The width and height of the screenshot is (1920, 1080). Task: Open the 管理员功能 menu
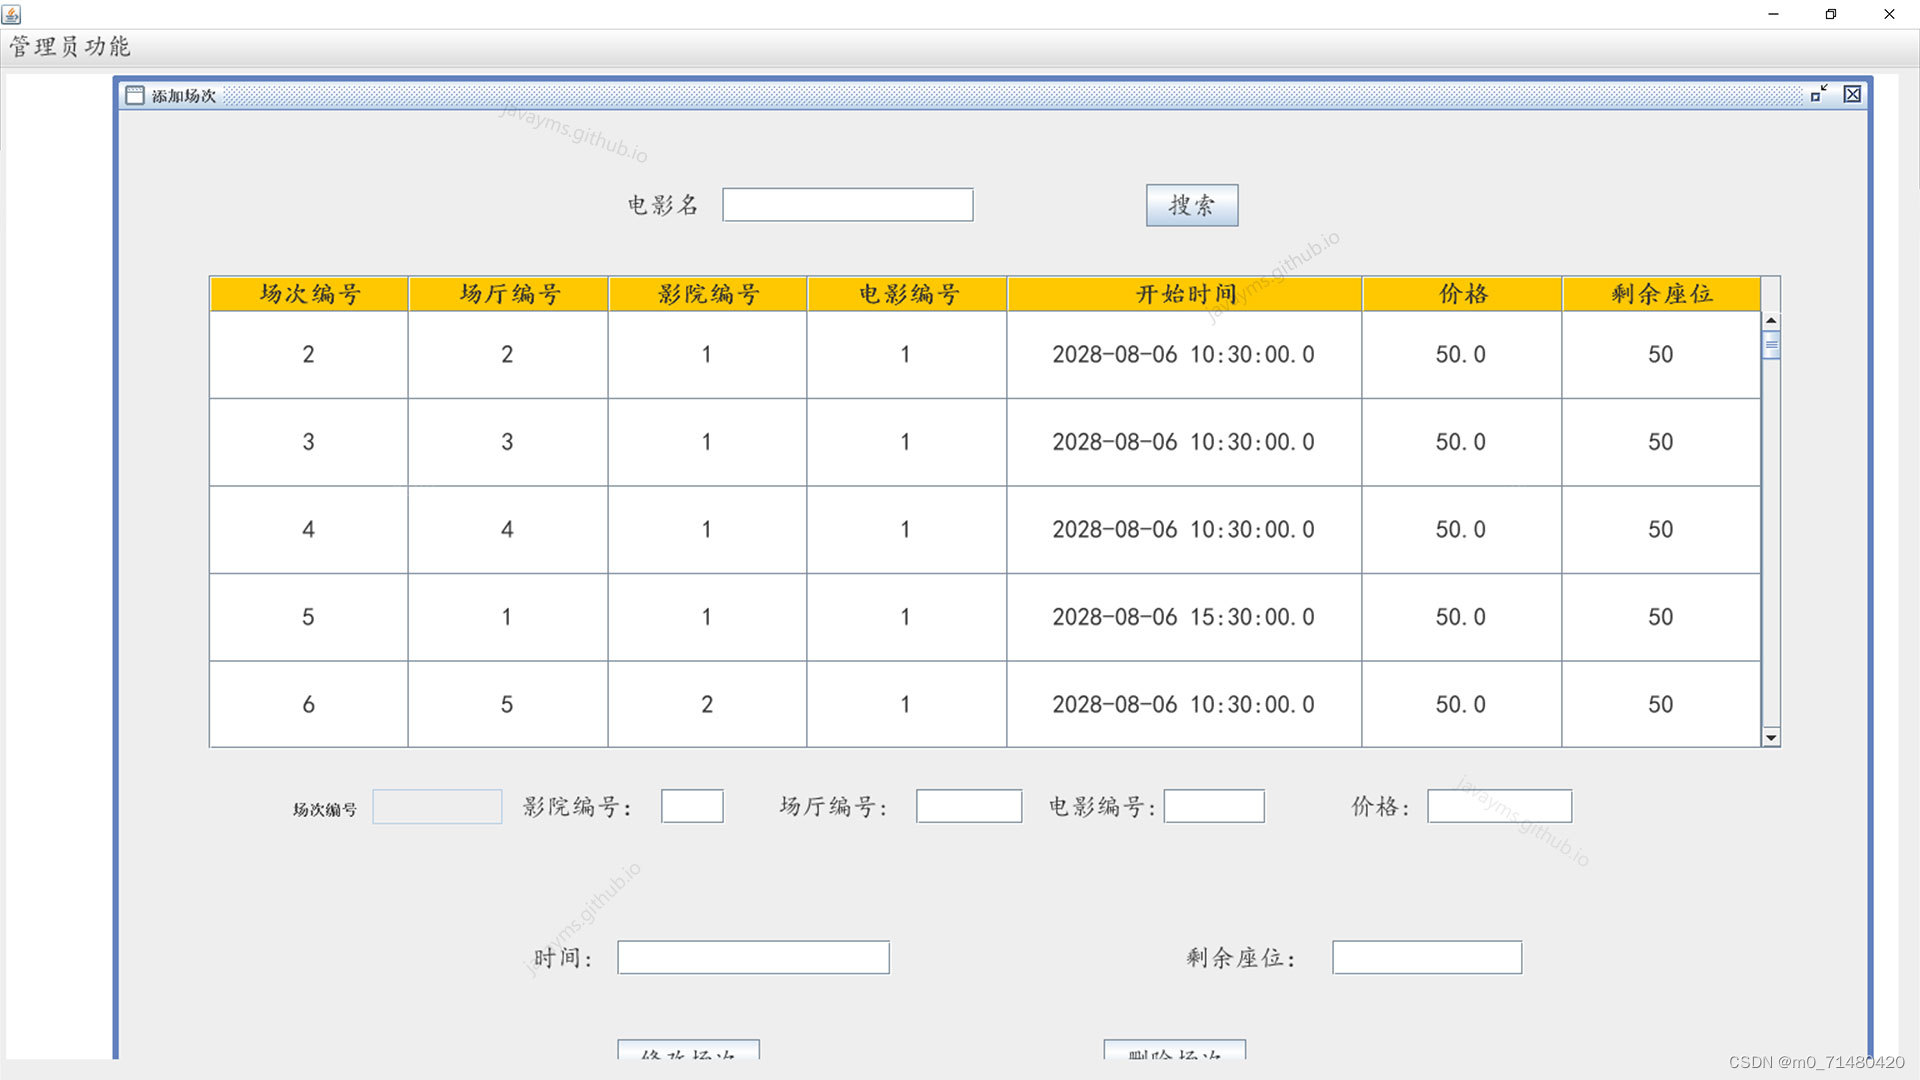[70, 47]
